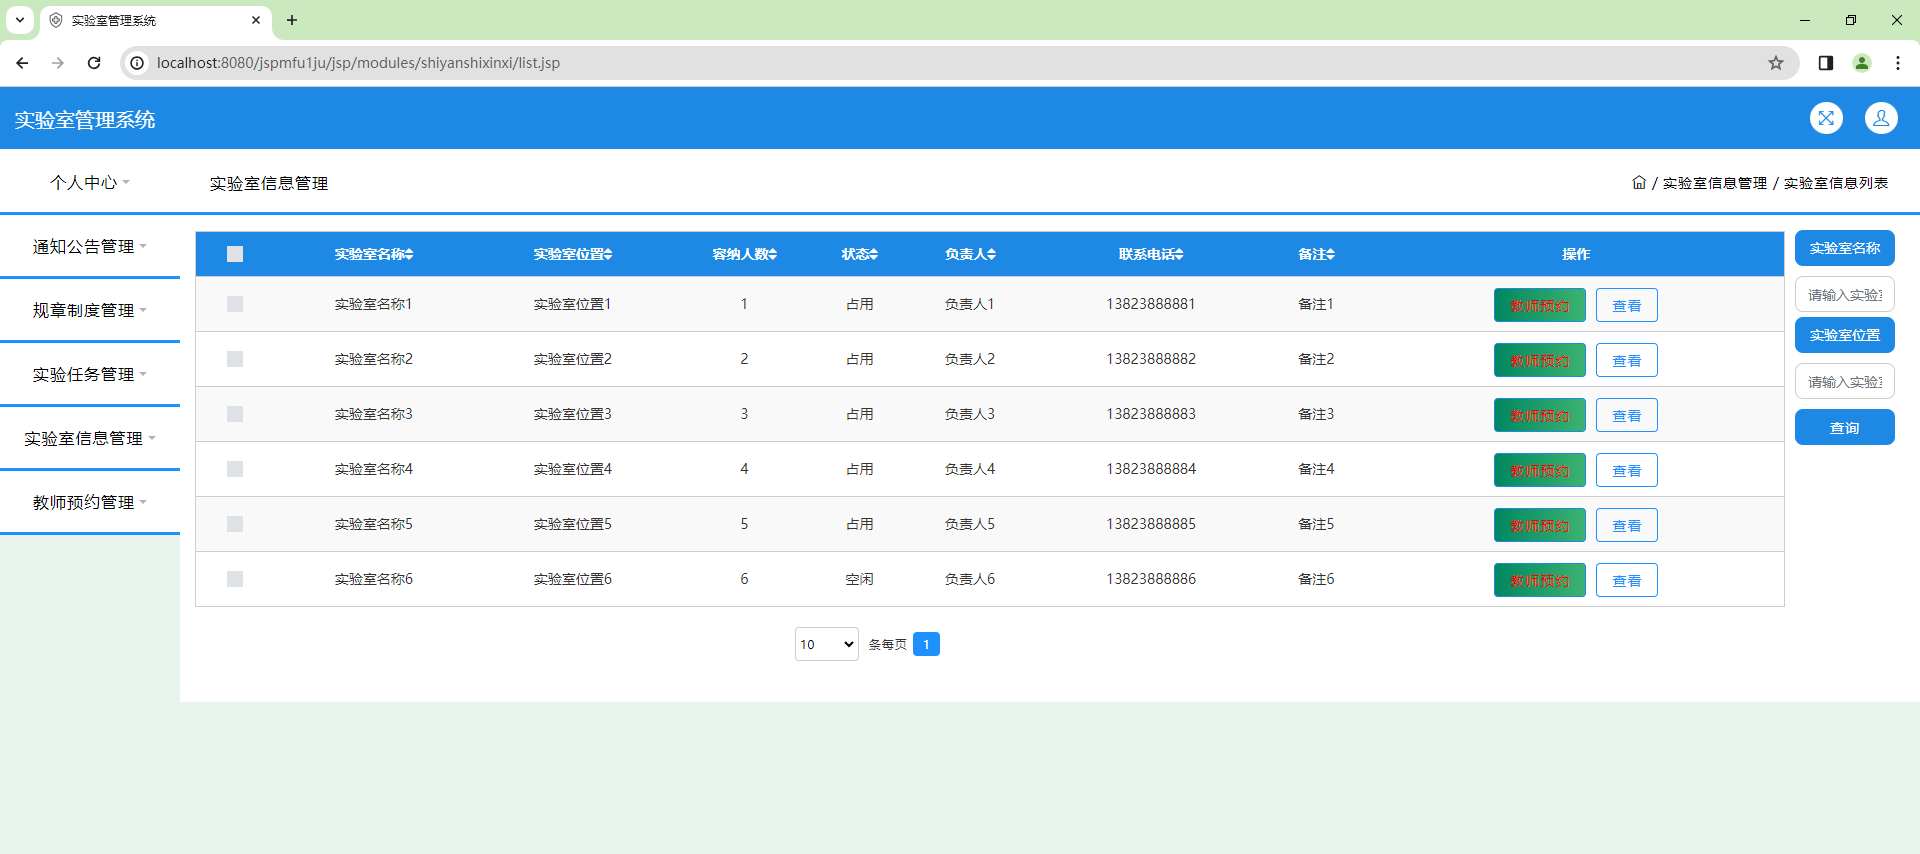Reload the page using refresh icon
This screenshot has height=854, width=1920.
(94, 63)
